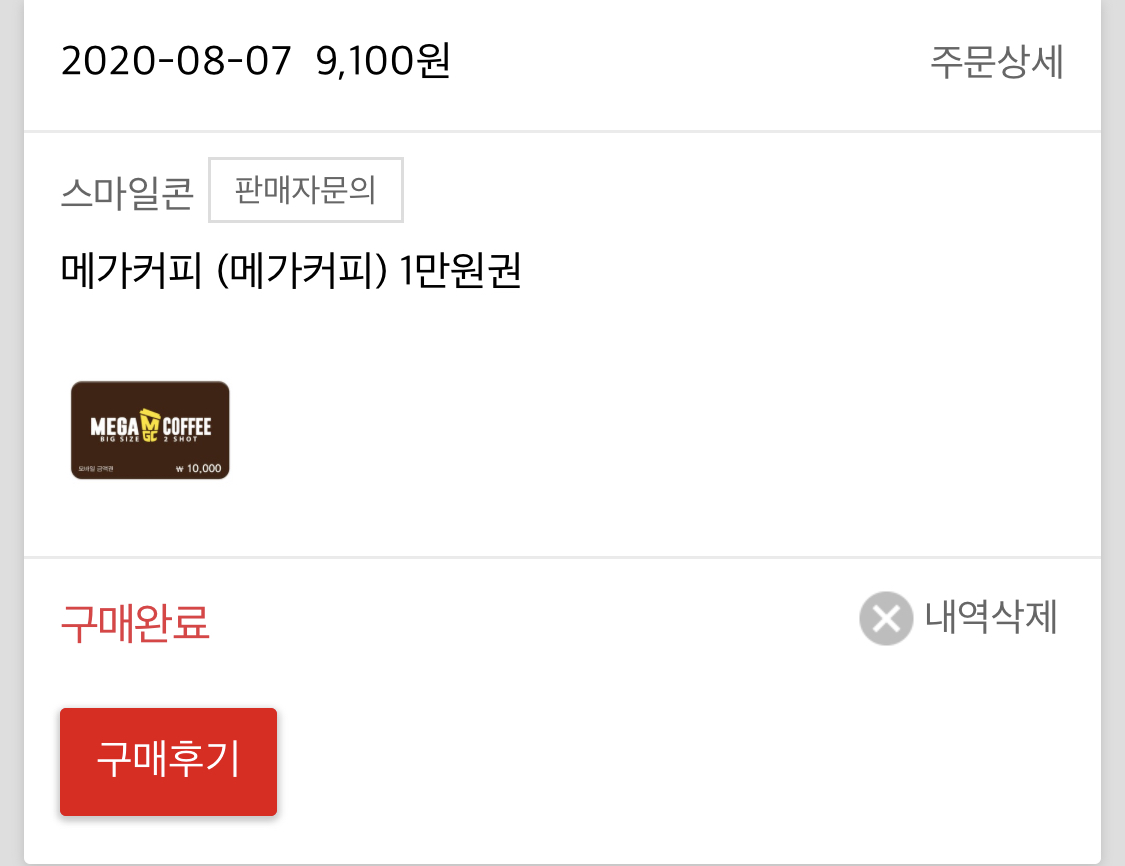The image size is (1125, 866).
Task: Click the gray X delete icon
Action: click(886, 618)
